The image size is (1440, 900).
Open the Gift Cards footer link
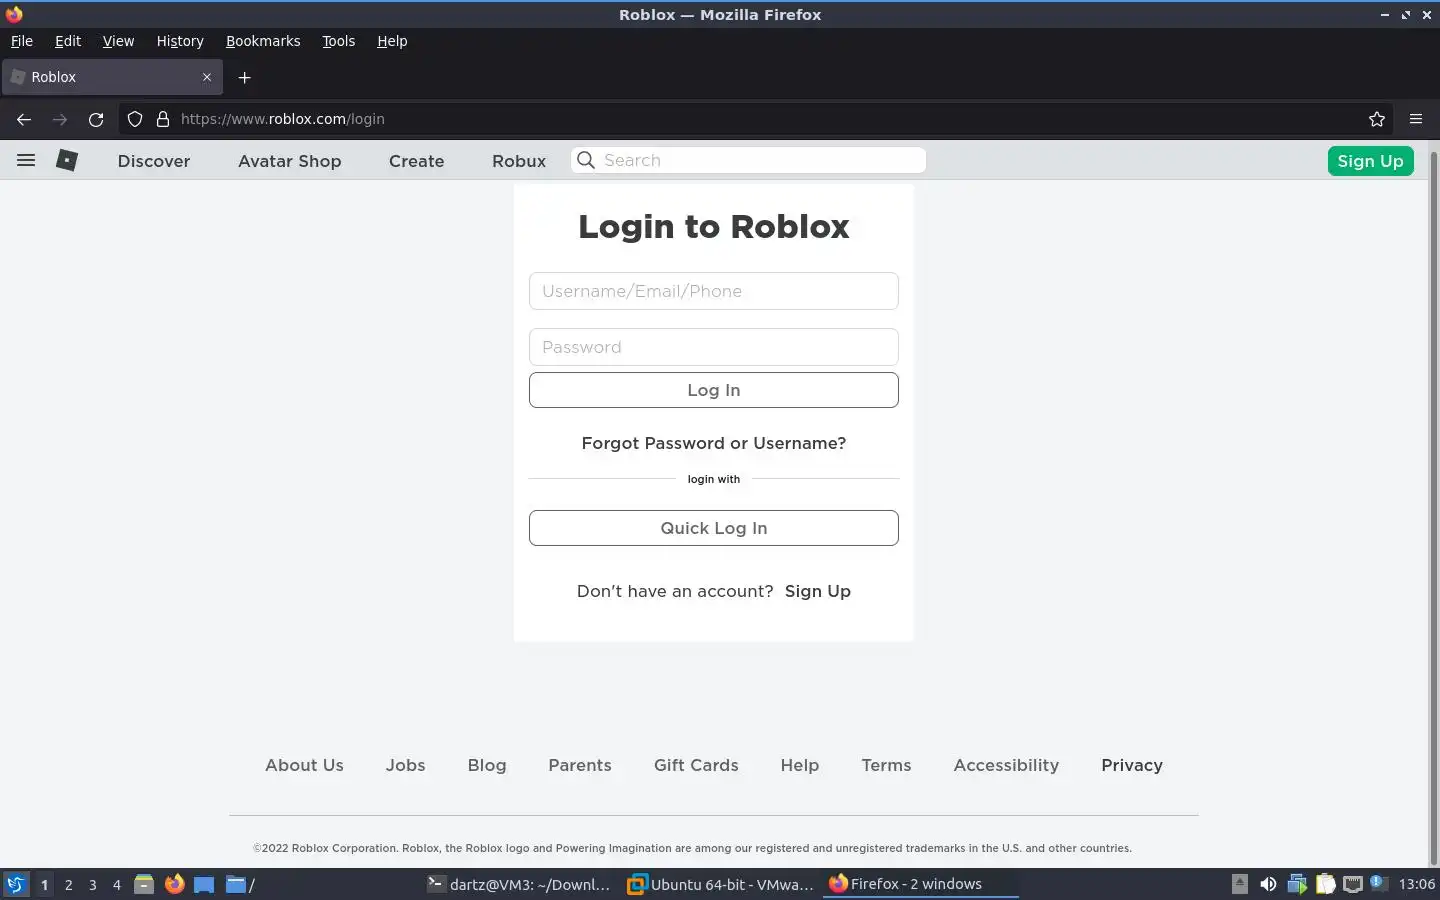pyautogui.click(x=696, y=765)
